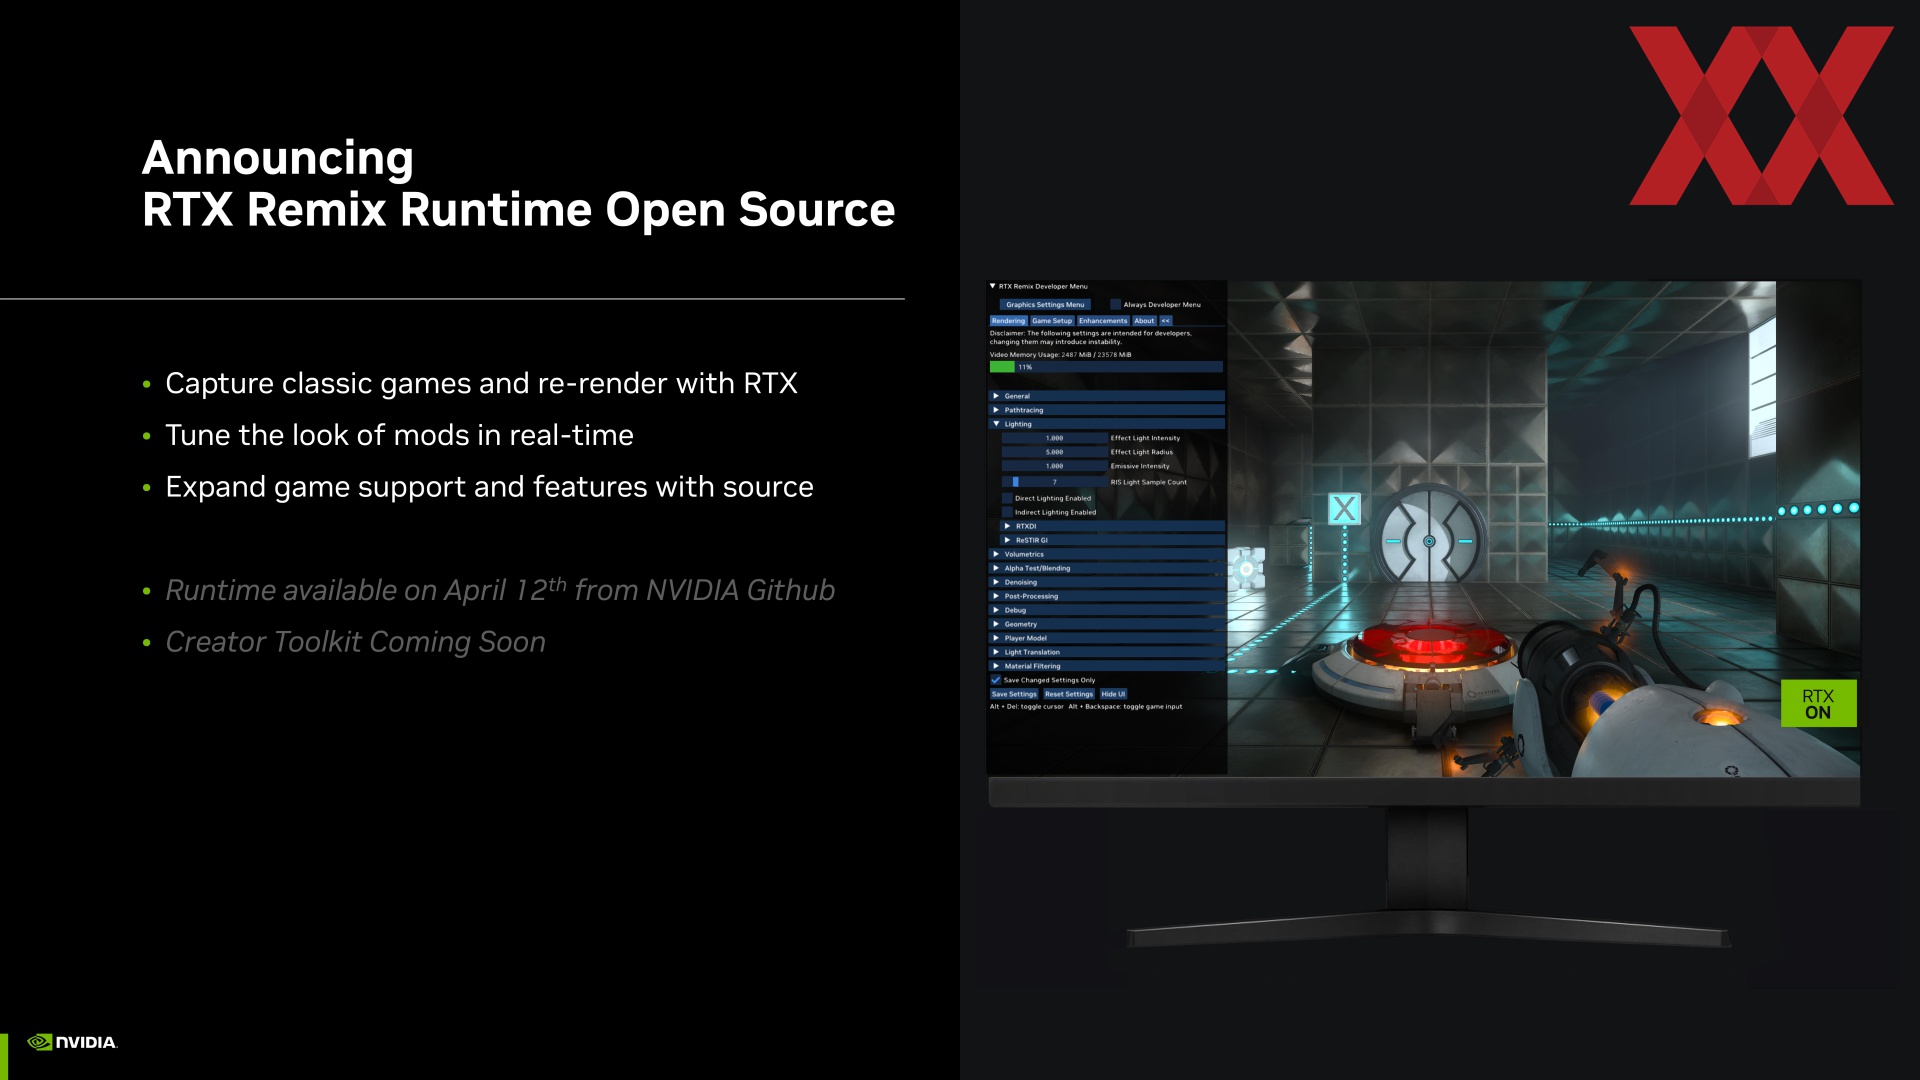
Task: Expand the Denoising section
Action: click(x=1107, y=582)
